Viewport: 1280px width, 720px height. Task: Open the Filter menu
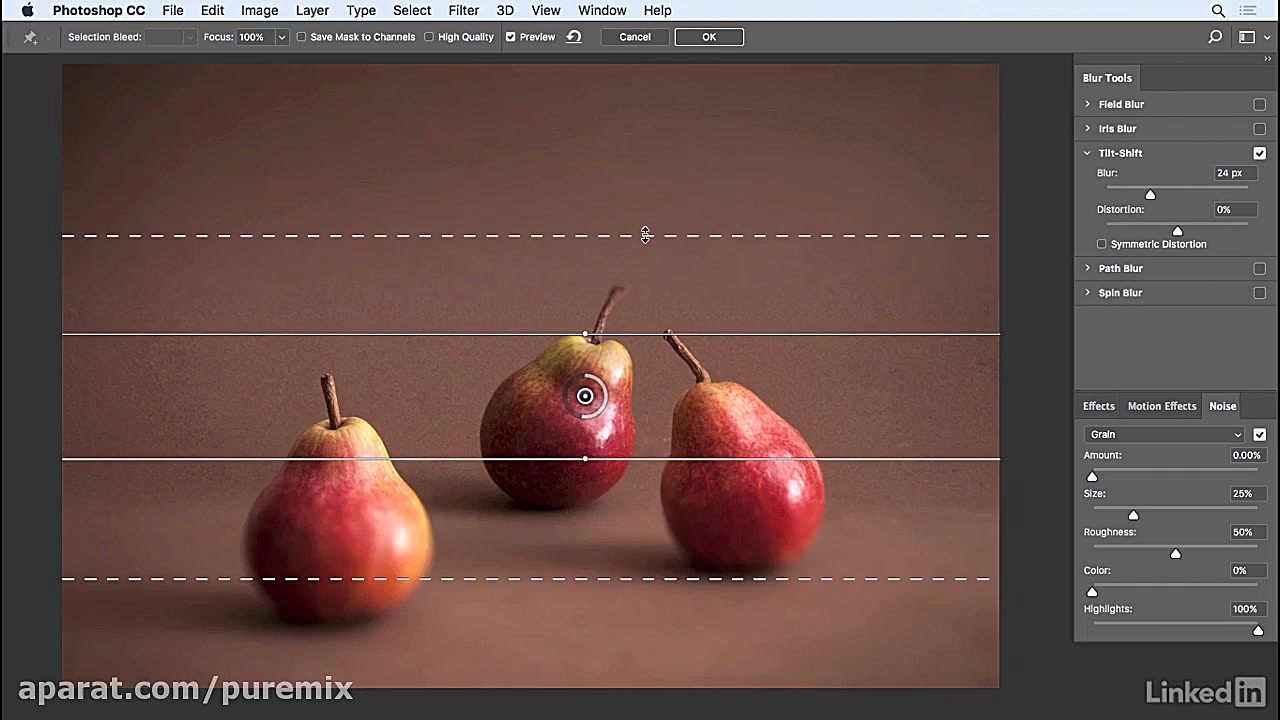click(463, 10)
